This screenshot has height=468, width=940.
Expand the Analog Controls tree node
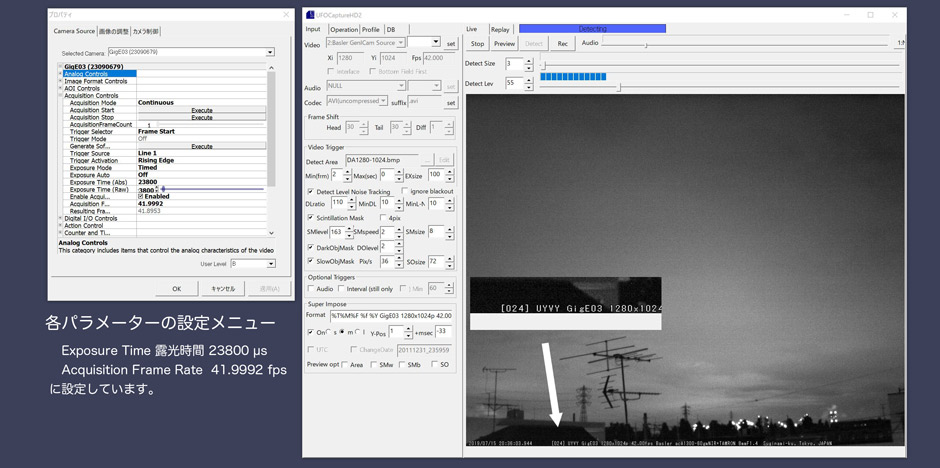(x=61, y=74)
